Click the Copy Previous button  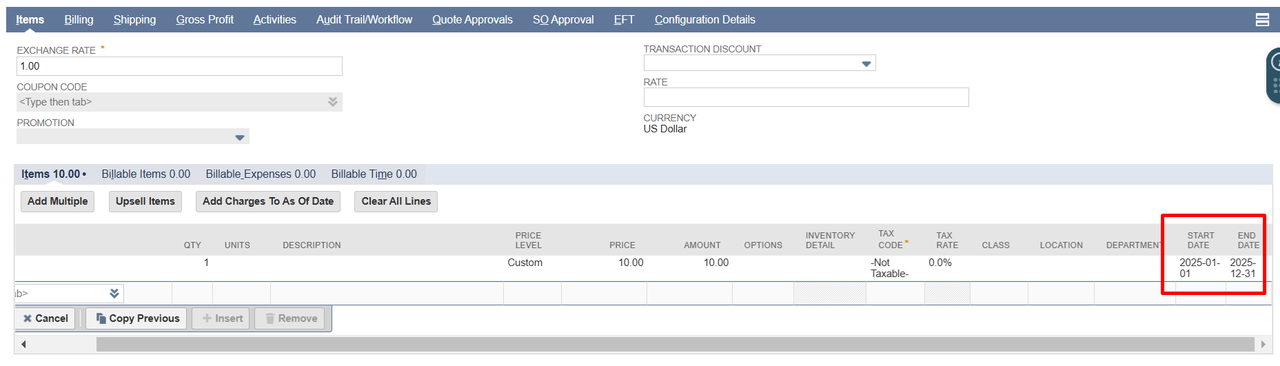click(136, 318)
